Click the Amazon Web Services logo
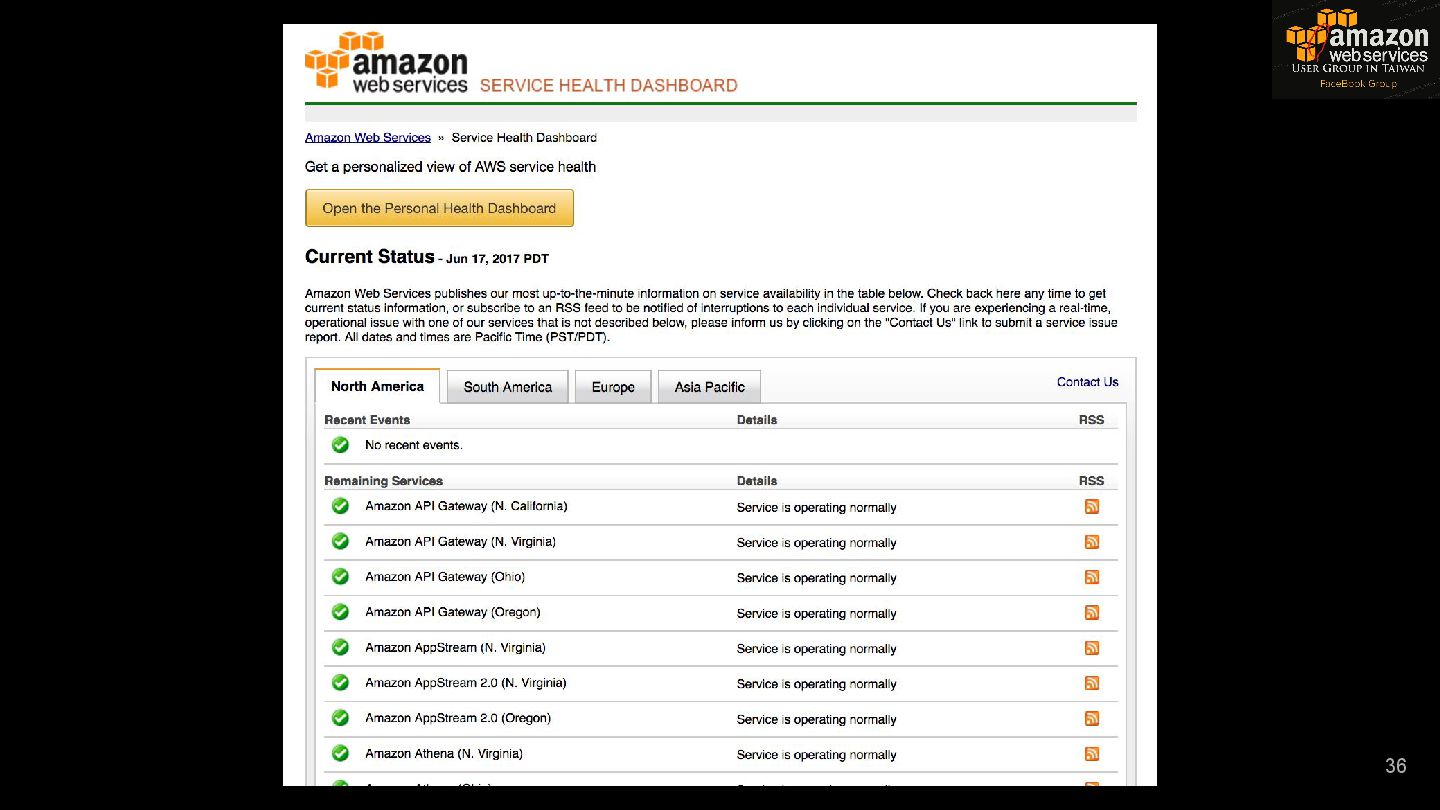Screen dimensions: 1440x810 click(386, 63)
